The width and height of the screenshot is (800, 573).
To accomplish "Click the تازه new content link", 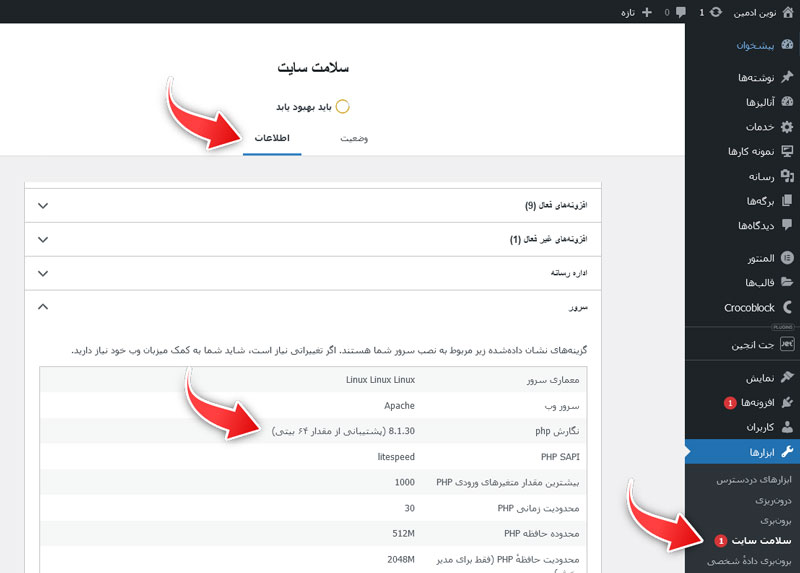I will coord(628,13).
